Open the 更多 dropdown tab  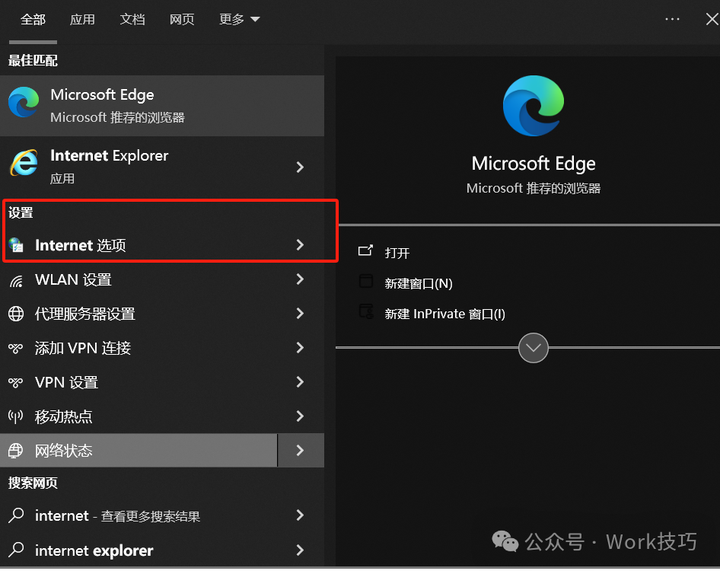click(239, 19)
